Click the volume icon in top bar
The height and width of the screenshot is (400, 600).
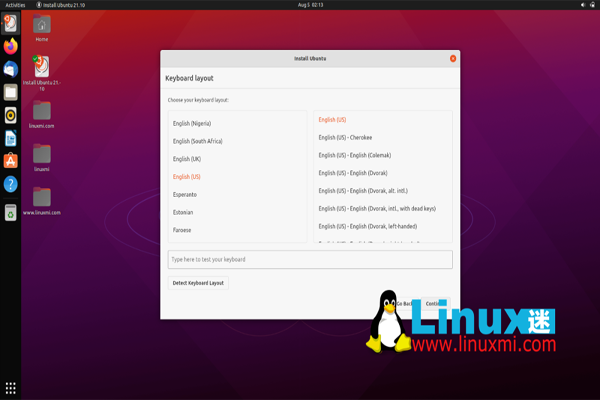coord(583,5)
